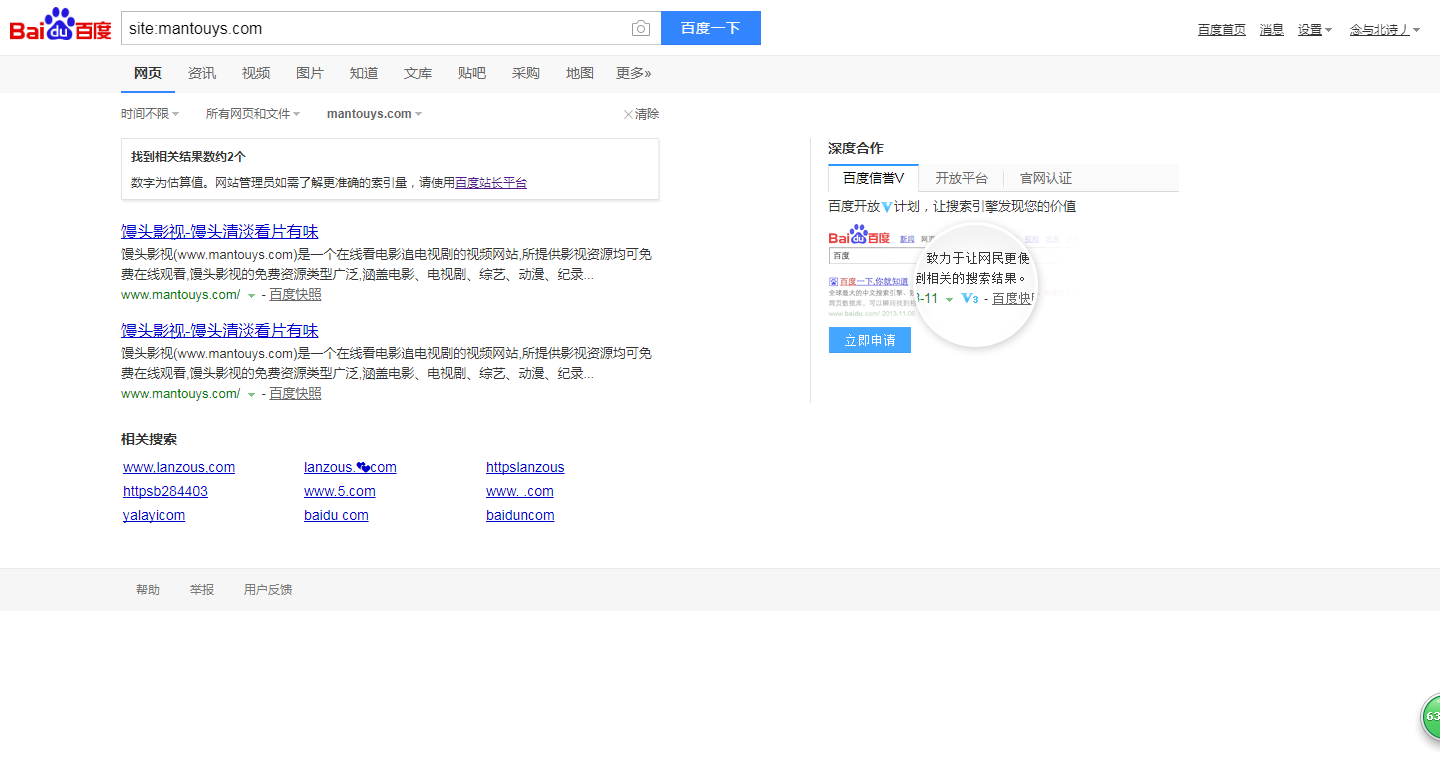Expand the mantouys.com site filter
The height and width of the screenshot is (770, 1440).
pyautogui.click(x=374, y=114)
